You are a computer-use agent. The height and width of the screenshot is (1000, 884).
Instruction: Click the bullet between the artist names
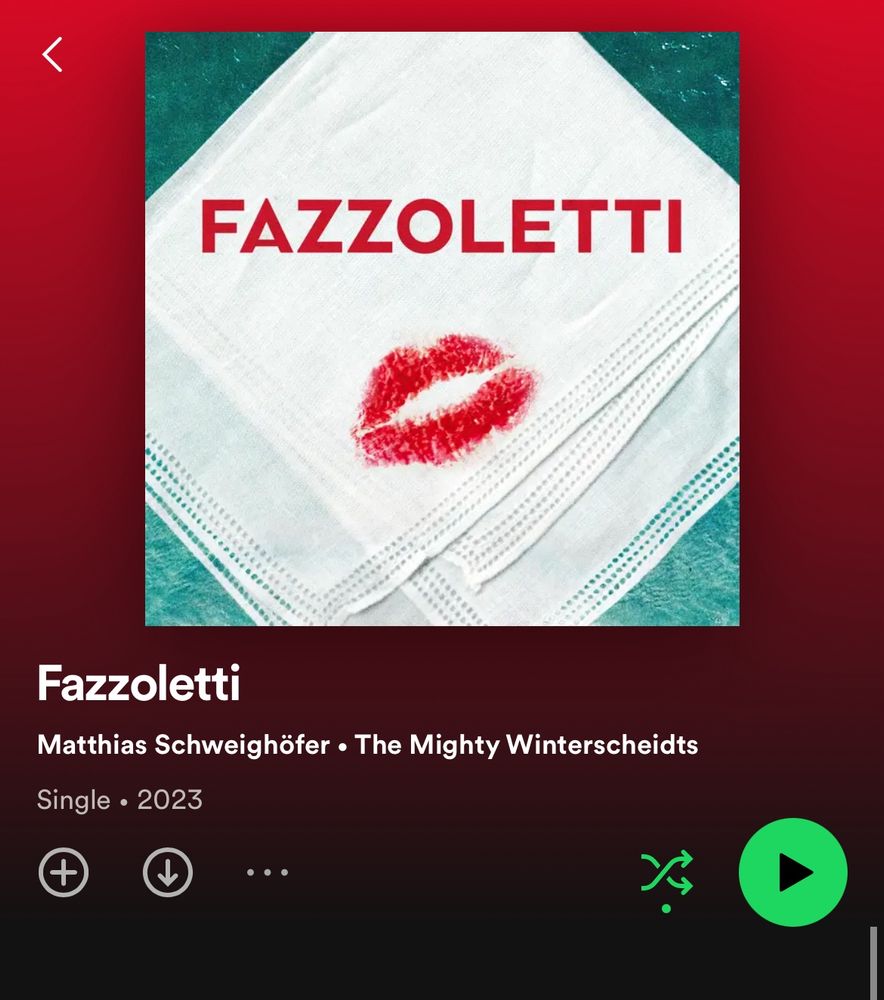343,747
